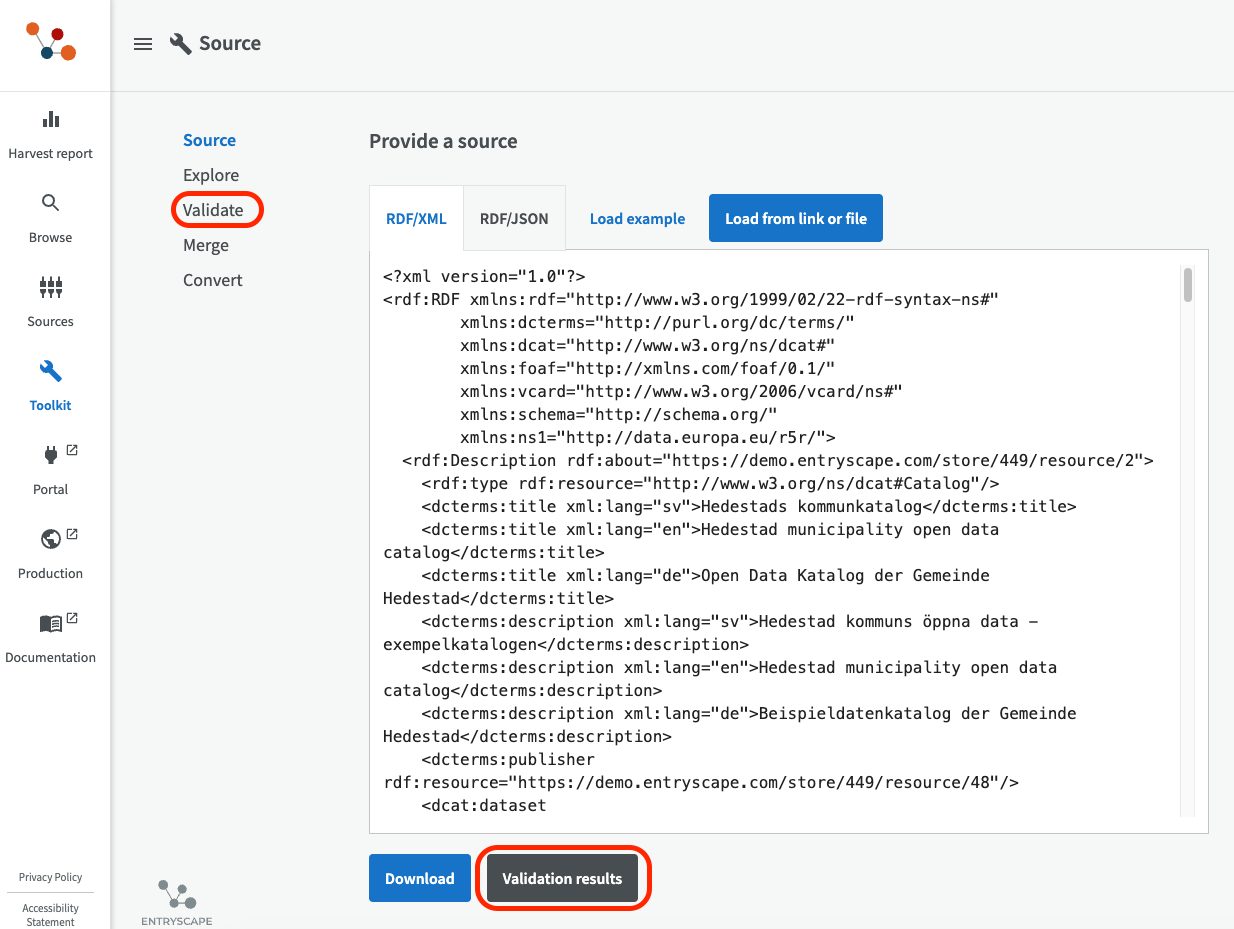Go to Validate in side menu

coord(213,210)
